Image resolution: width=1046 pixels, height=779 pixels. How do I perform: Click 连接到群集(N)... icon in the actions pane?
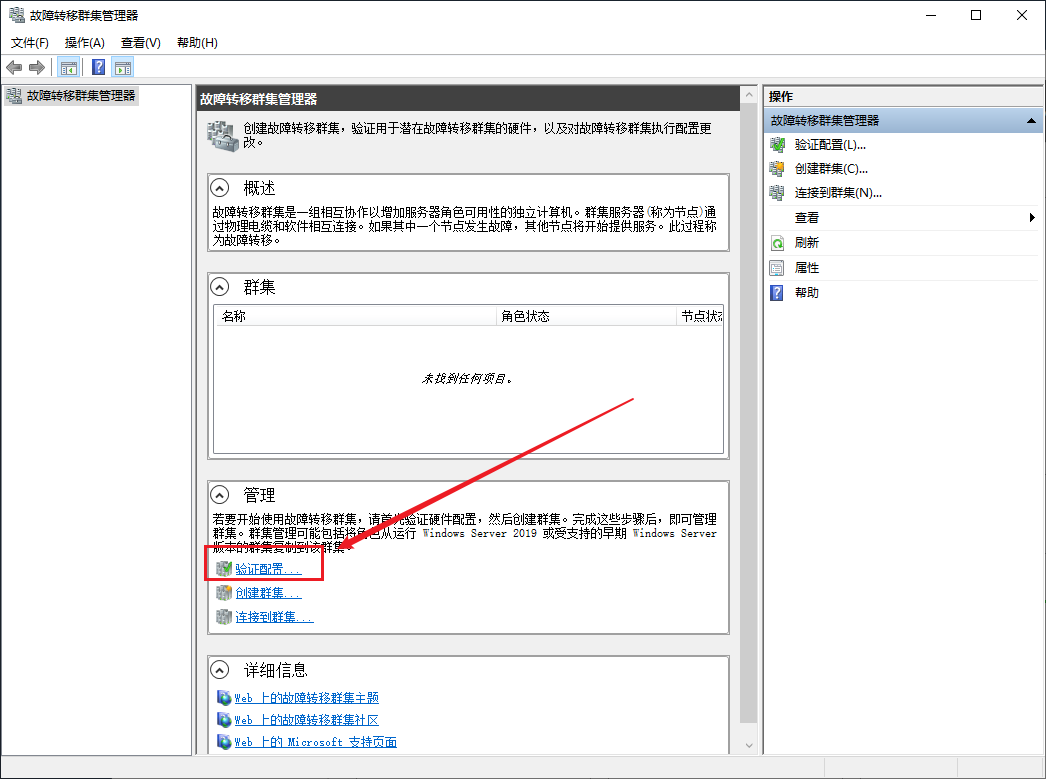click(x=777, y=193)
